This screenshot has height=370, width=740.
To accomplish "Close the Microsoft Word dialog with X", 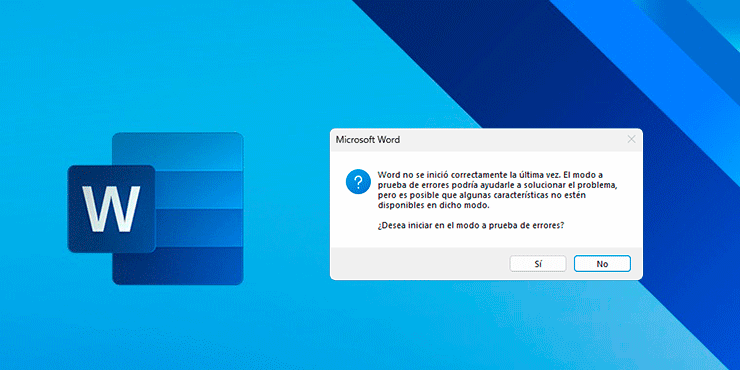I will 631,139.
